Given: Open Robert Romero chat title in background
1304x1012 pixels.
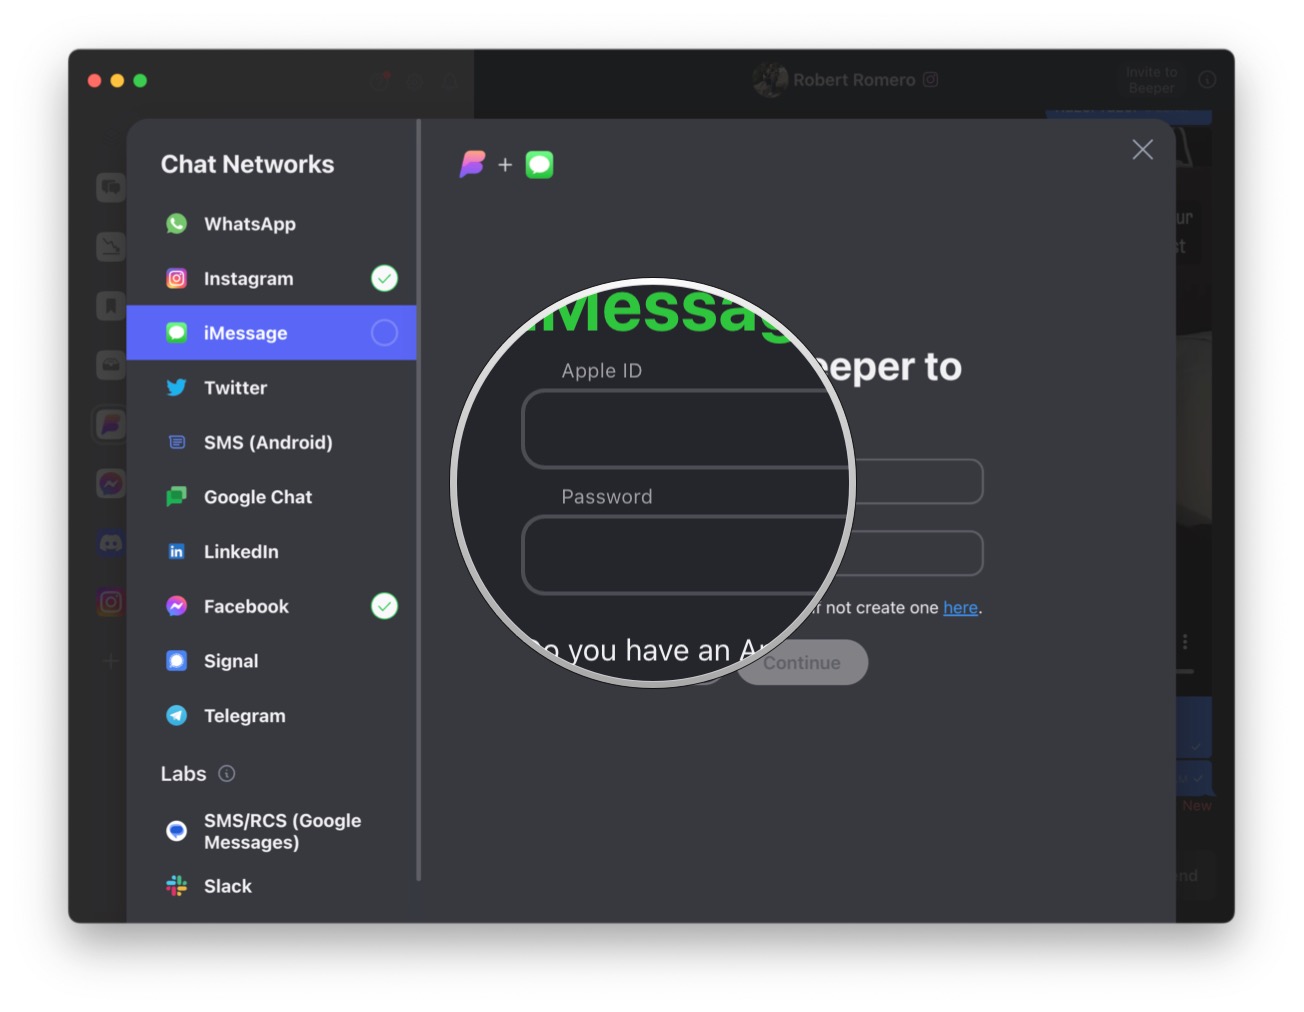Looking at the screenshot, I should pos(855,80).
